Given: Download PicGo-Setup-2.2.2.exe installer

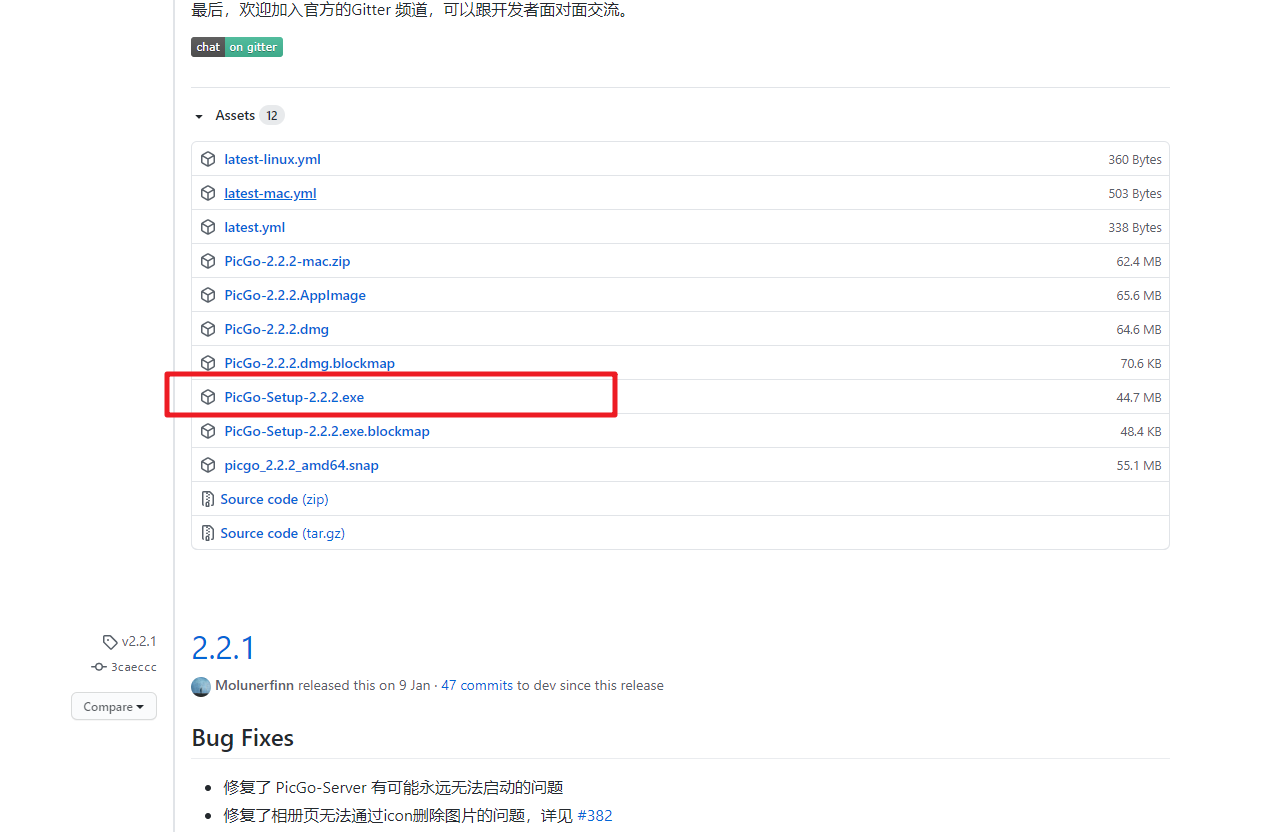Looking at the screenshot, I should (x=294, y=397).
